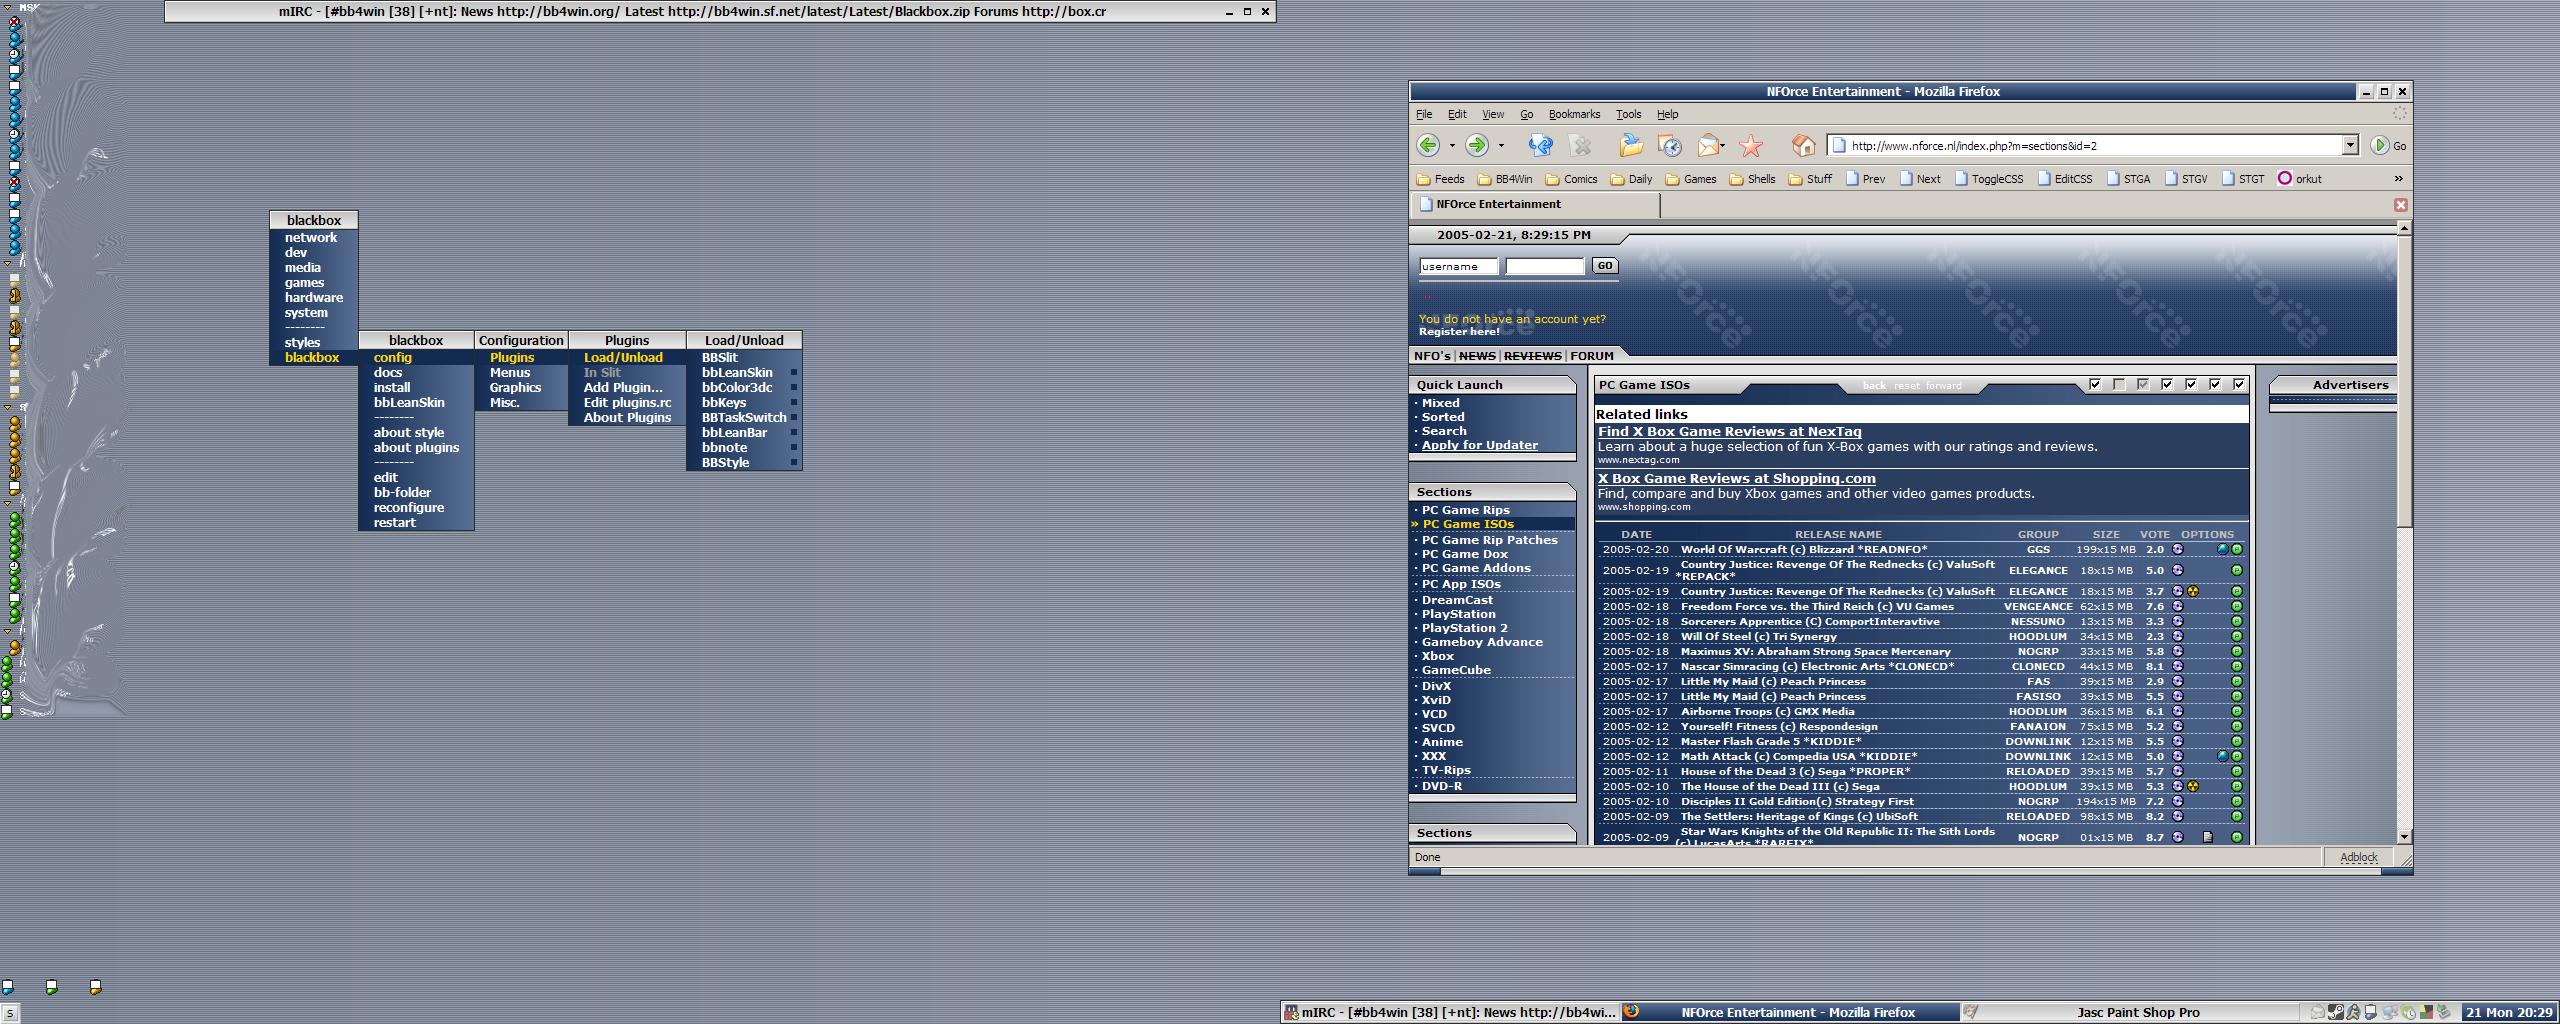This screenshot has width=2560, height=1024.
Task: Open the Tools menu in Firefox
Action: click(1628, 114)
